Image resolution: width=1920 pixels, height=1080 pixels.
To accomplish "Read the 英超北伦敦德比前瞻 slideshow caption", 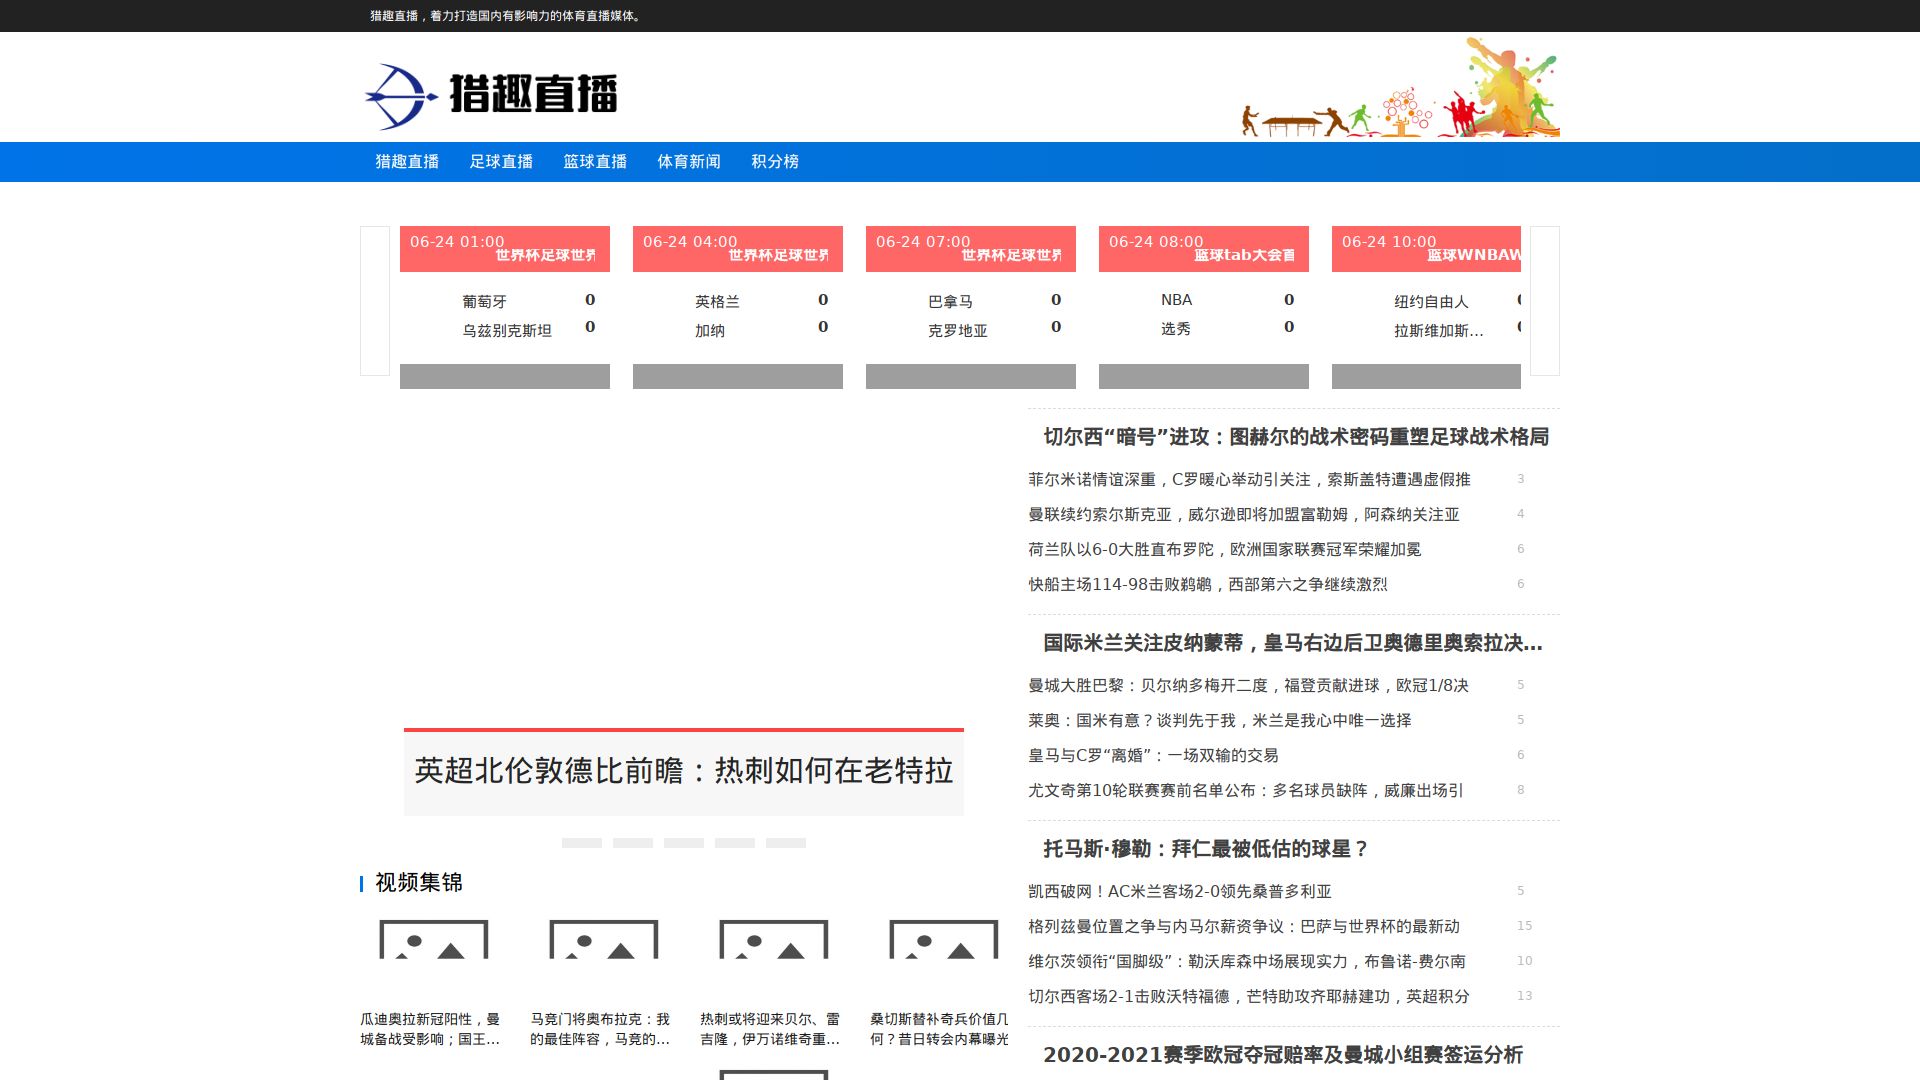I will (x=684, y=771).
